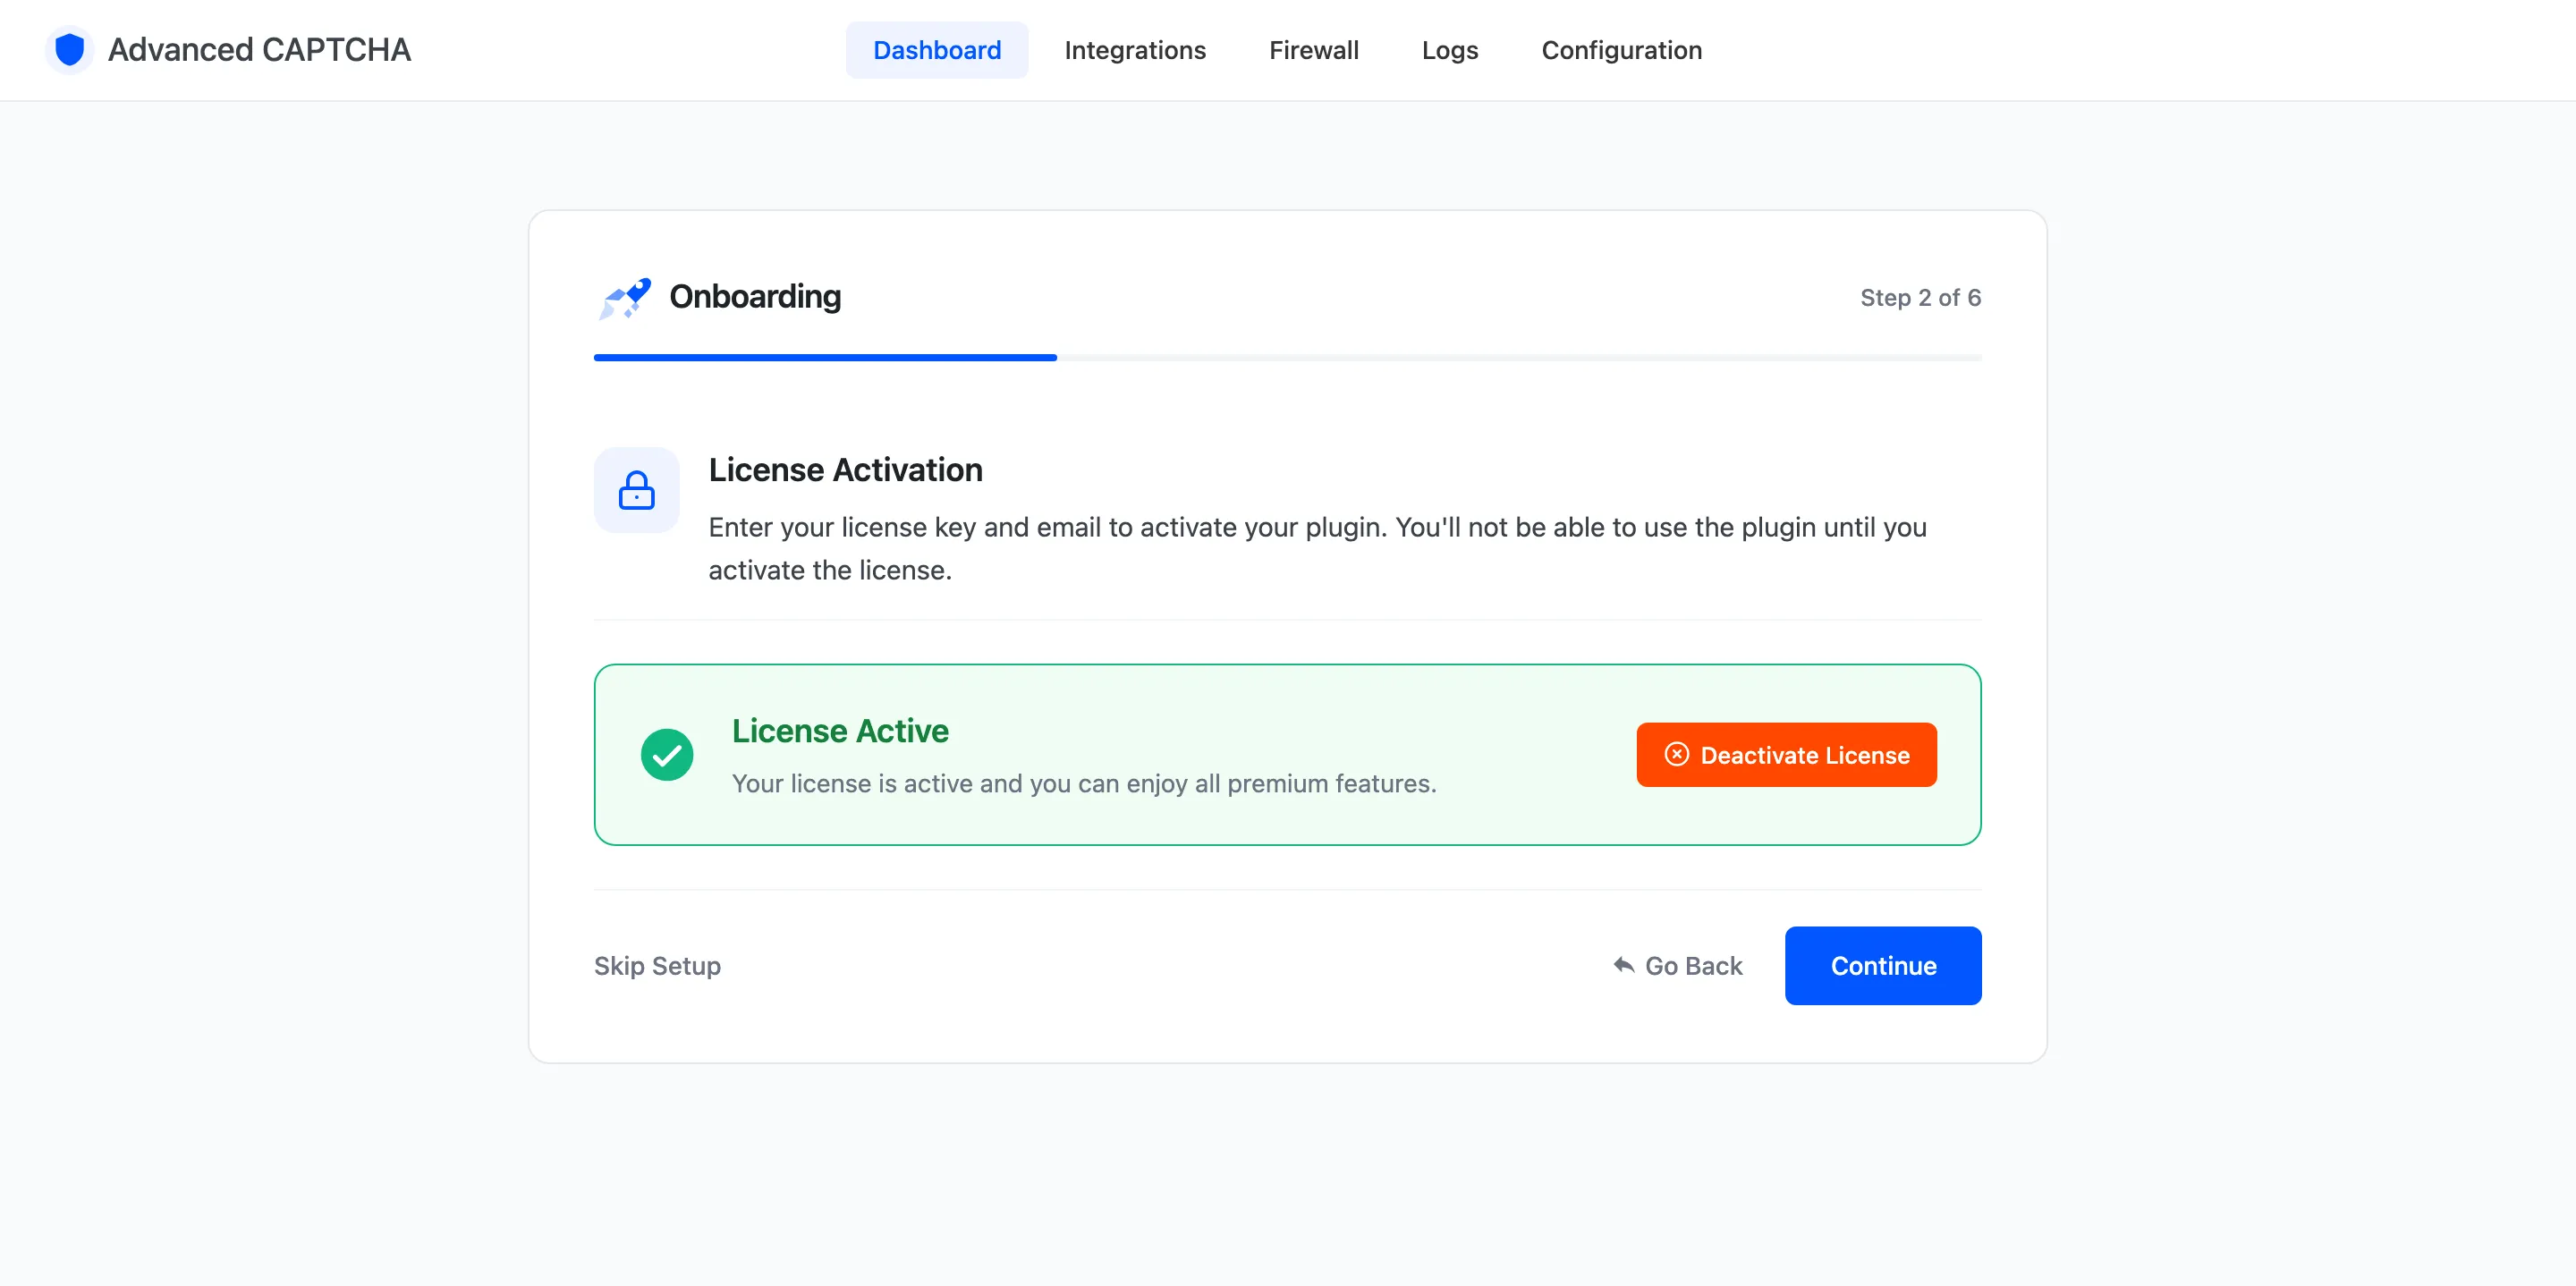Click the Go Back arrow icon
2576x1286 pixels.
point(1624,965)
